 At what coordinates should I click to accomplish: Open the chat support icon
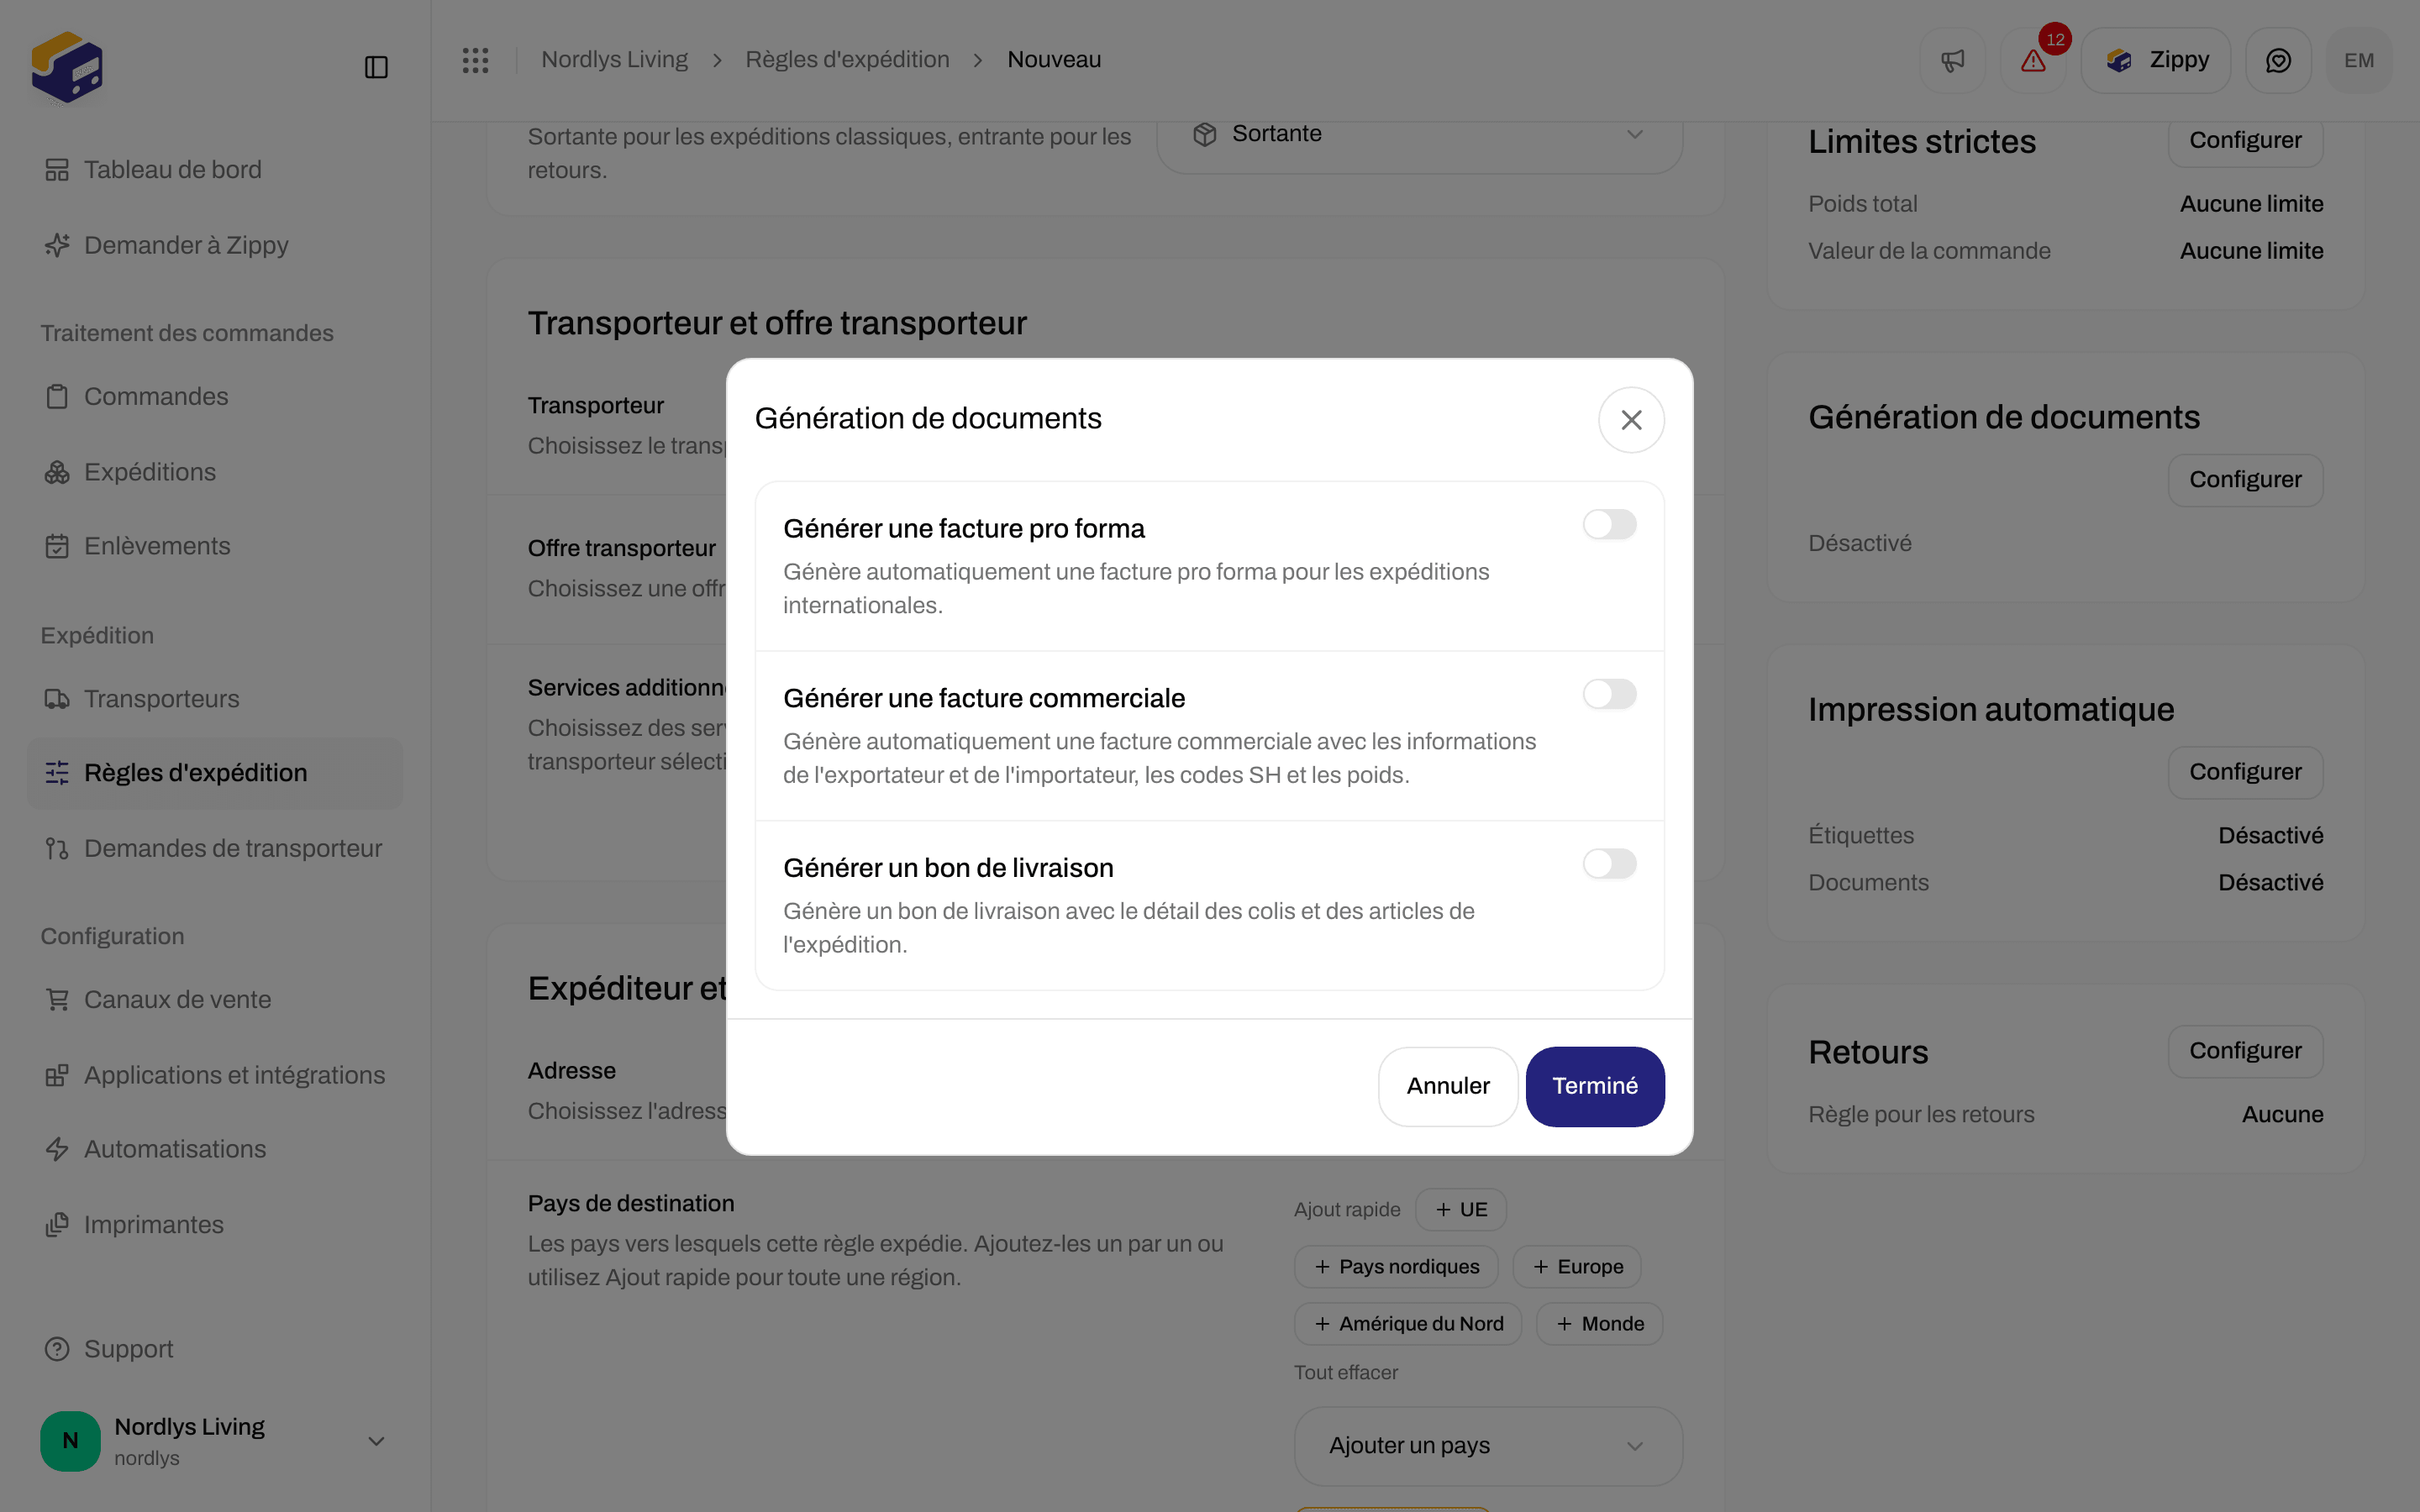point(2278,61)
